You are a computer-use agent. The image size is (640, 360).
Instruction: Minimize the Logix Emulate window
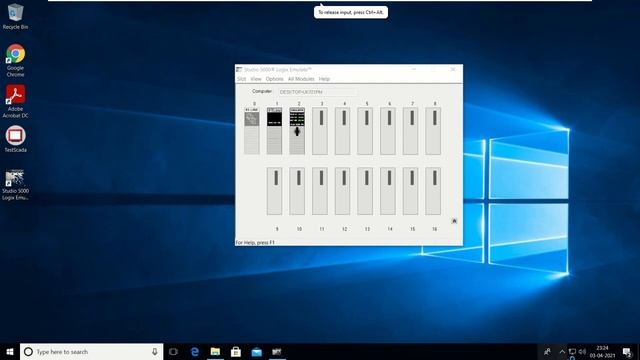tap(414, 69)
